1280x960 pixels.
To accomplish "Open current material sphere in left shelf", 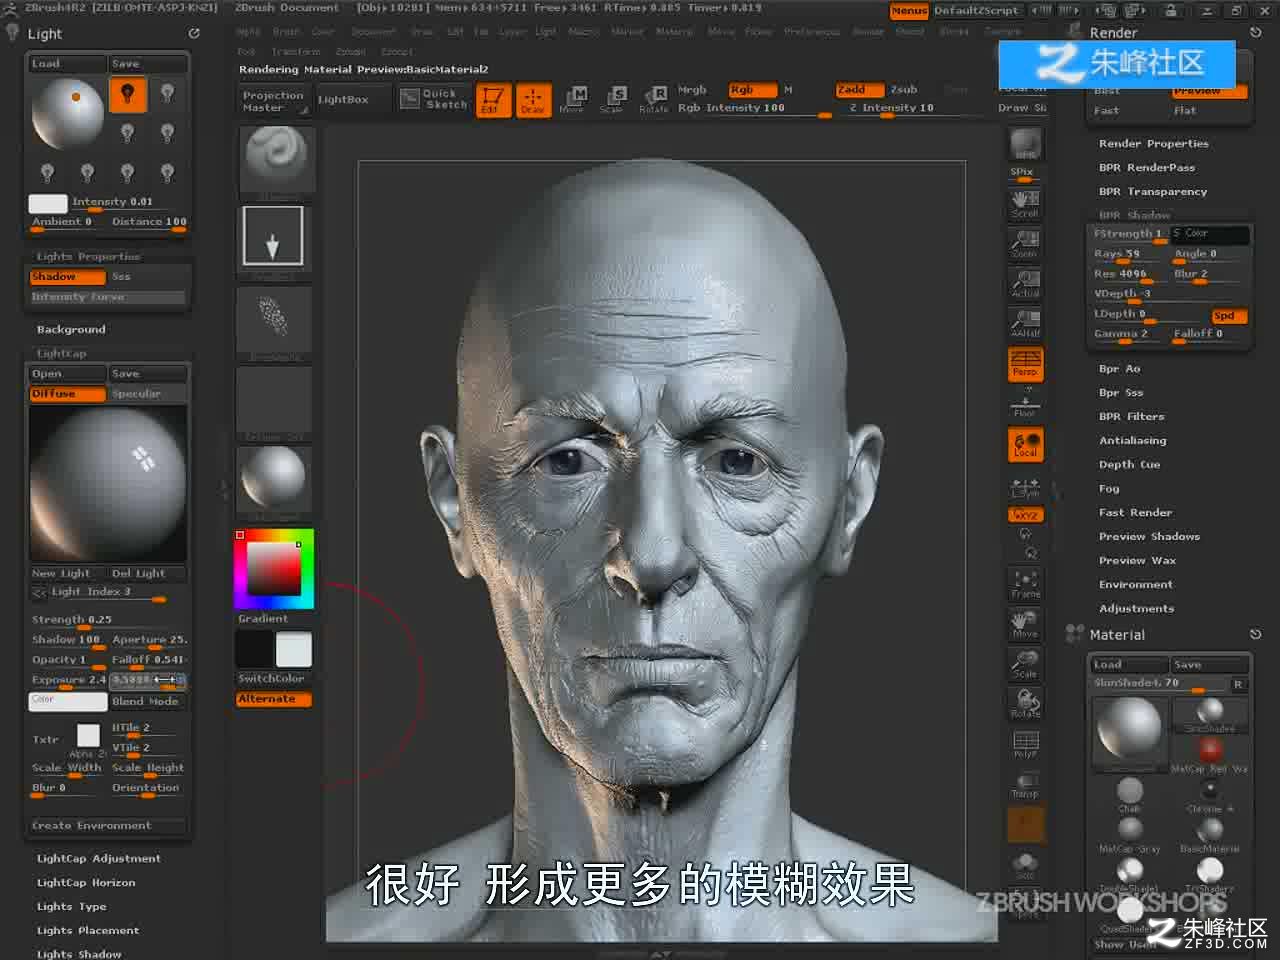I will 274,482.
